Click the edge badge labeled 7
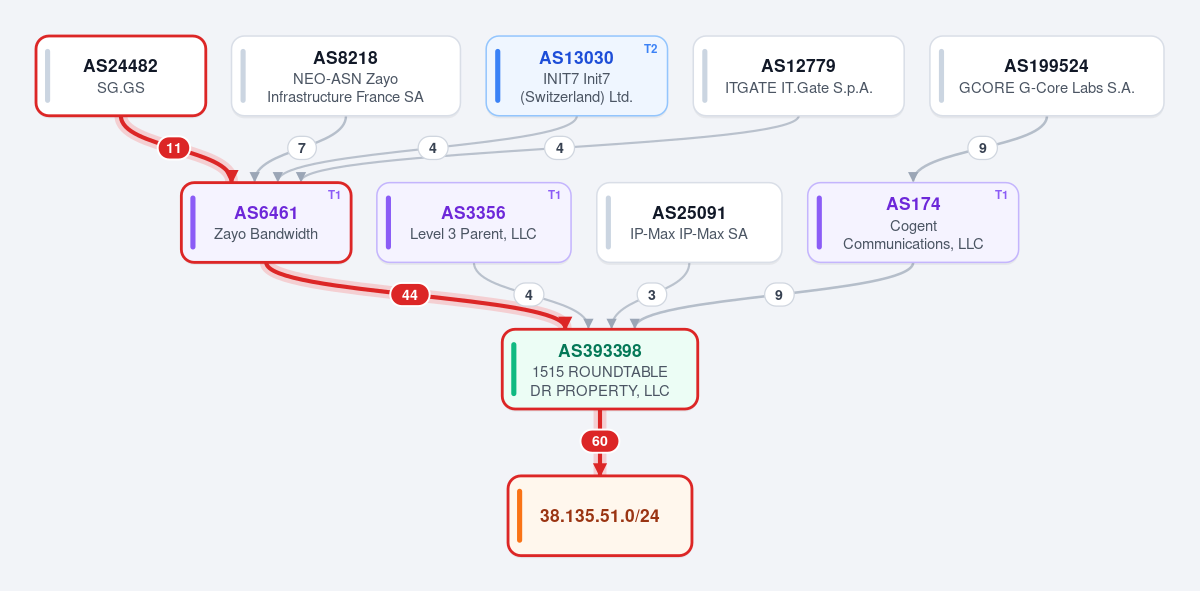 (x=302, y=148)
